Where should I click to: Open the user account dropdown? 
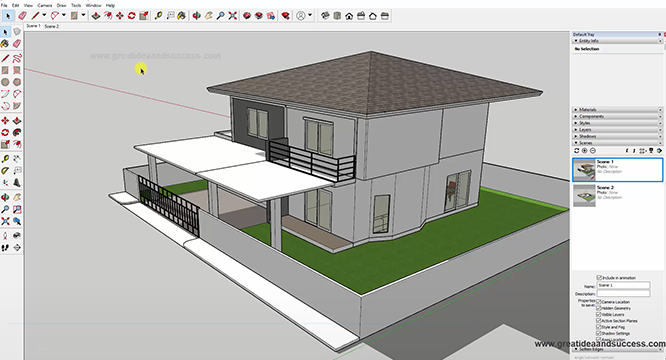click(x=310, y=16)
